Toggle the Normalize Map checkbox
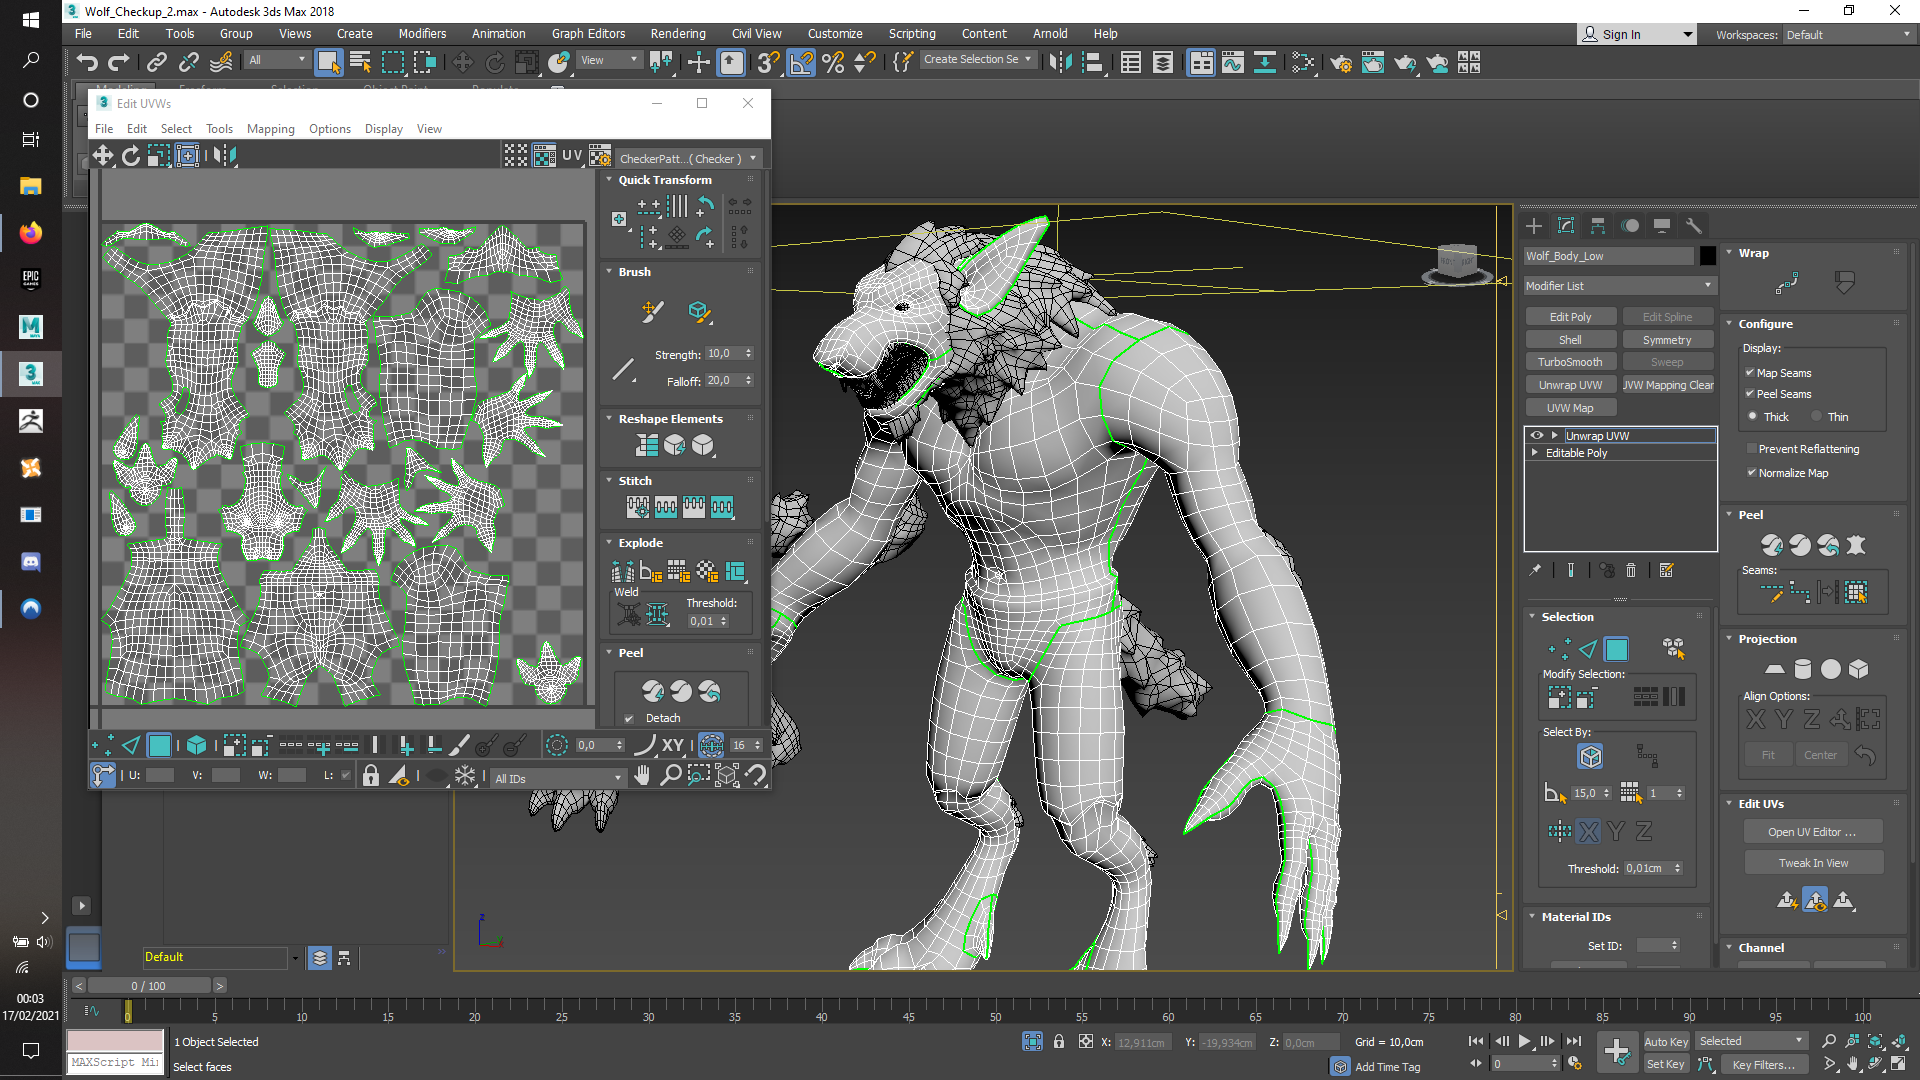 [1751, 473]
